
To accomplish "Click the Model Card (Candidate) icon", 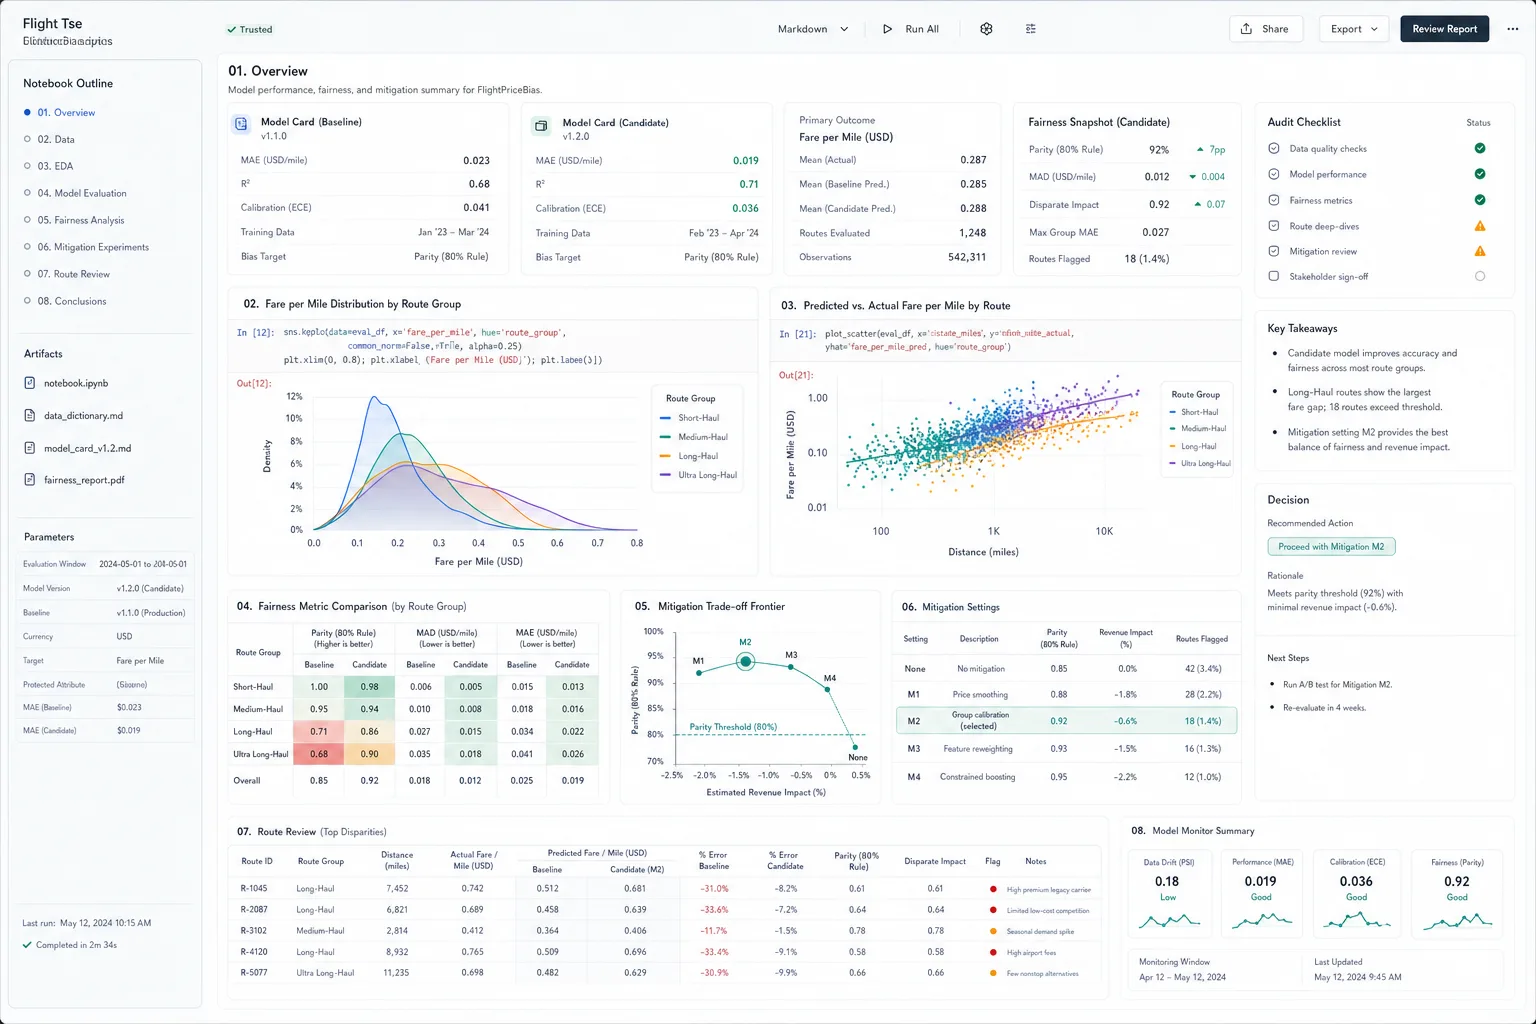I will 541,126.
